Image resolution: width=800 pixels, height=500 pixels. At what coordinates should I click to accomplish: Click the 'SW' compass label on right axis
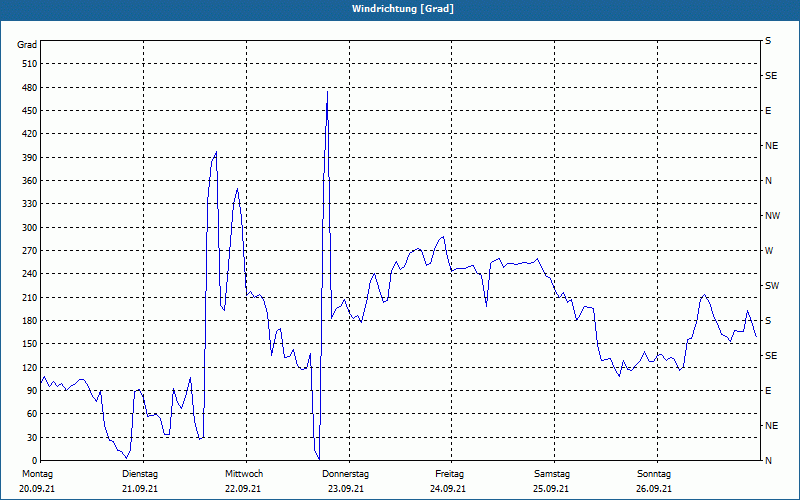pyautogui.click(x=772, y=286)
